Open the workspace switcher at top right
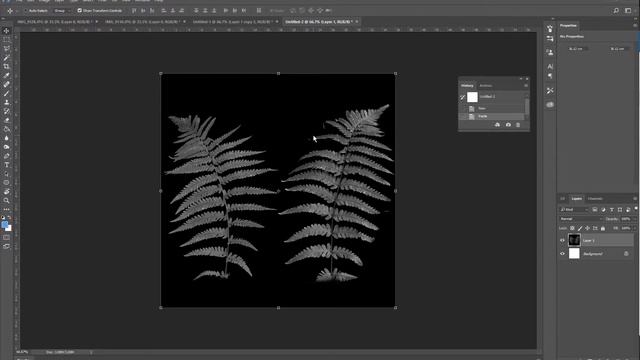The height and width of the screenshot is (360, 640). pyautogui.click(x=628, y=11)
